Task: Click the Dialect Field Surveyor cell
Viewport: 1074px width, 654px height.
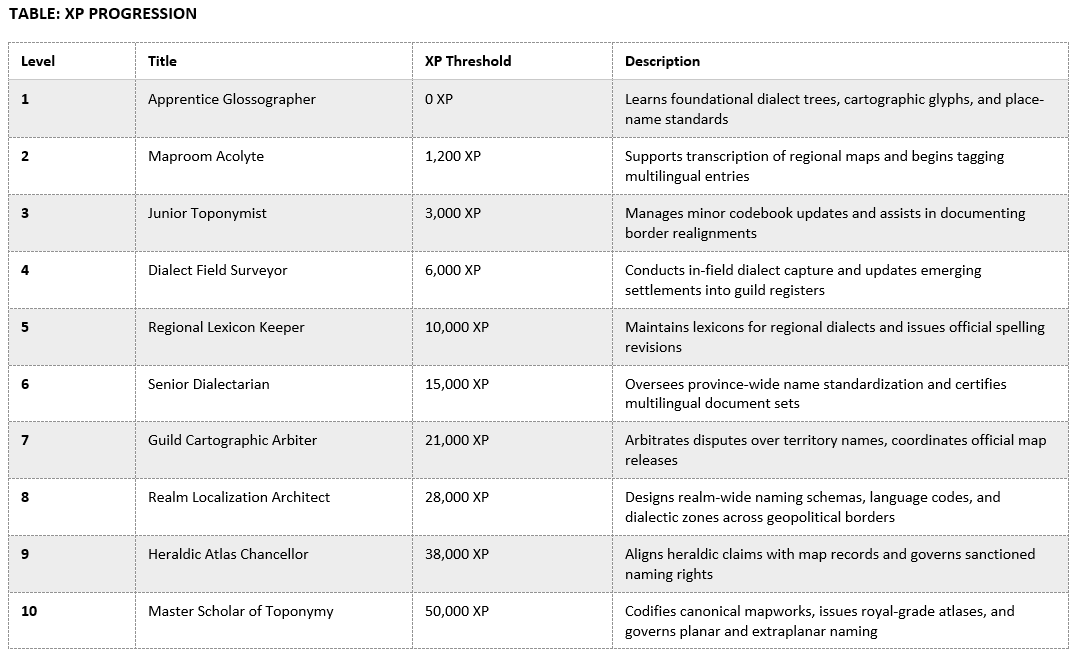Action: click(217, 270)
